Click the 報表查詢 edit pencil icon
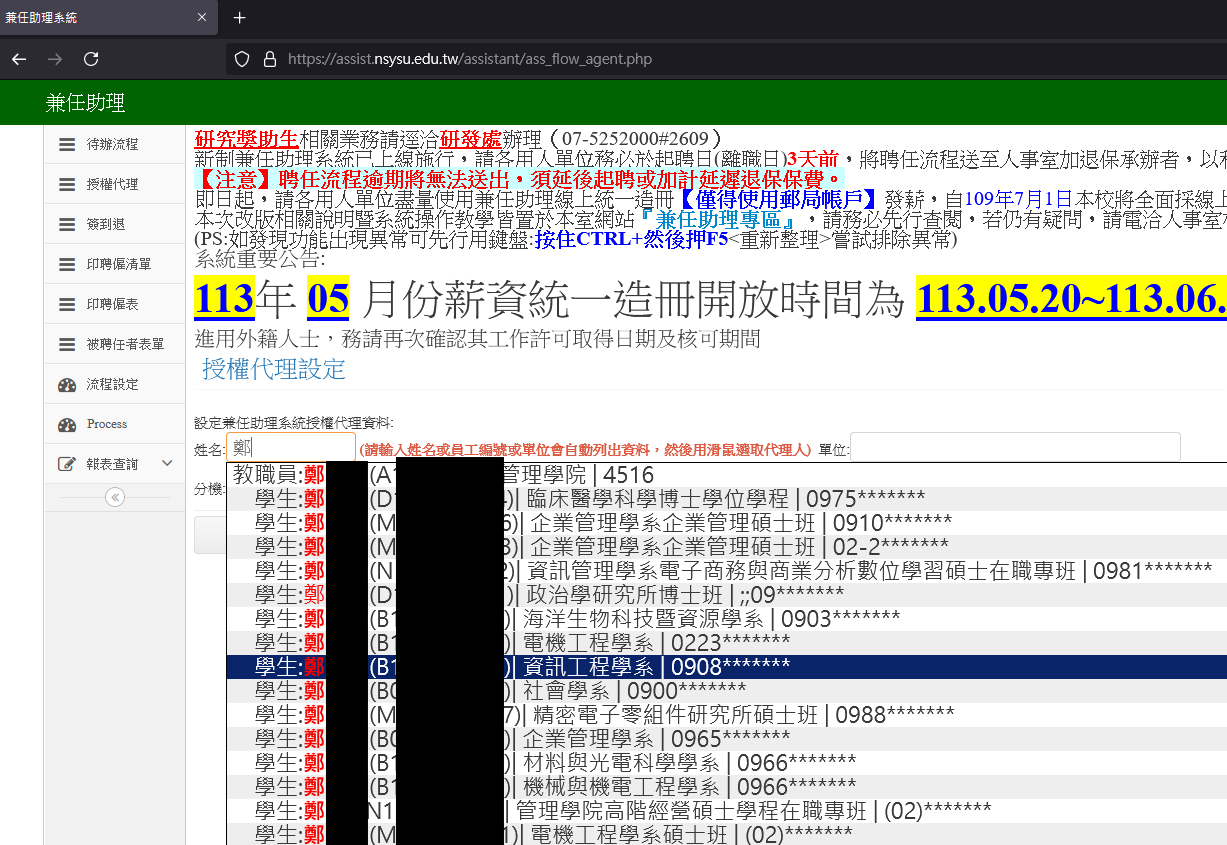1227x845 pixels. pos(67,464)
